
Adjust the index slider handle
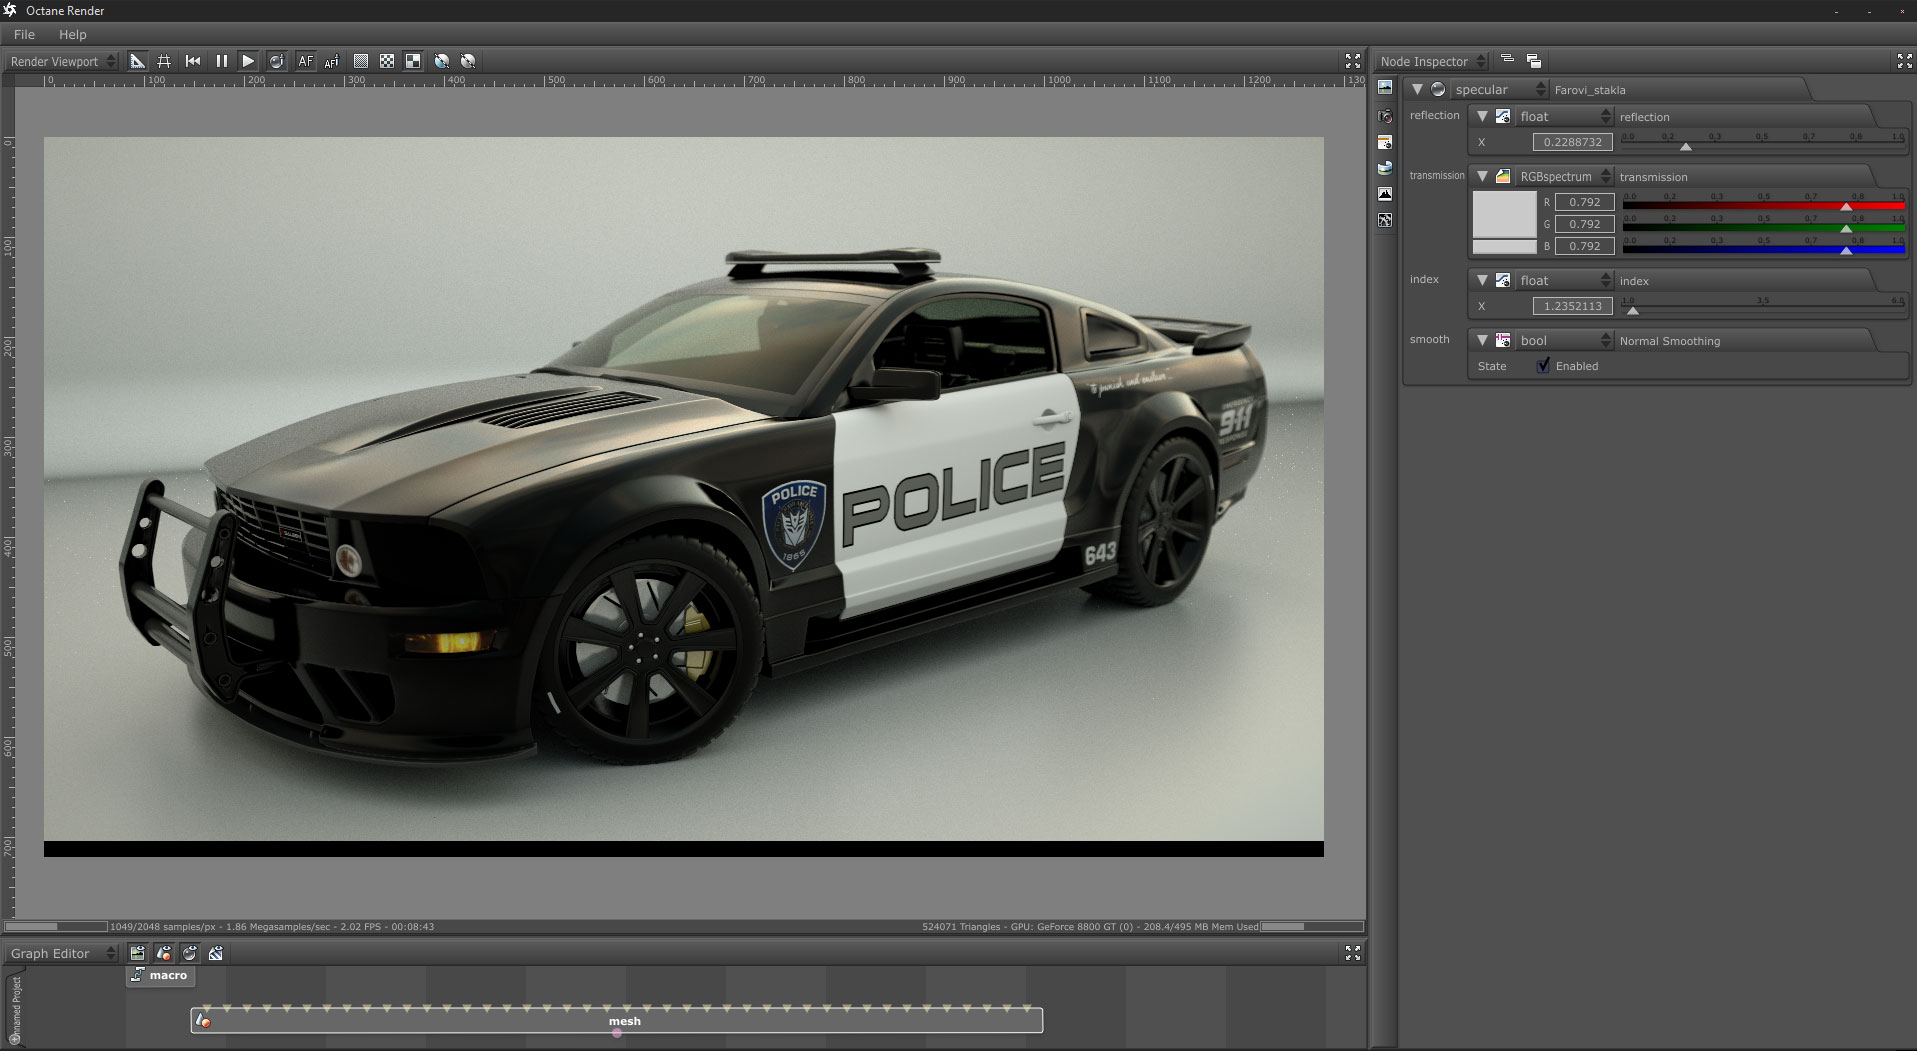1633,310
